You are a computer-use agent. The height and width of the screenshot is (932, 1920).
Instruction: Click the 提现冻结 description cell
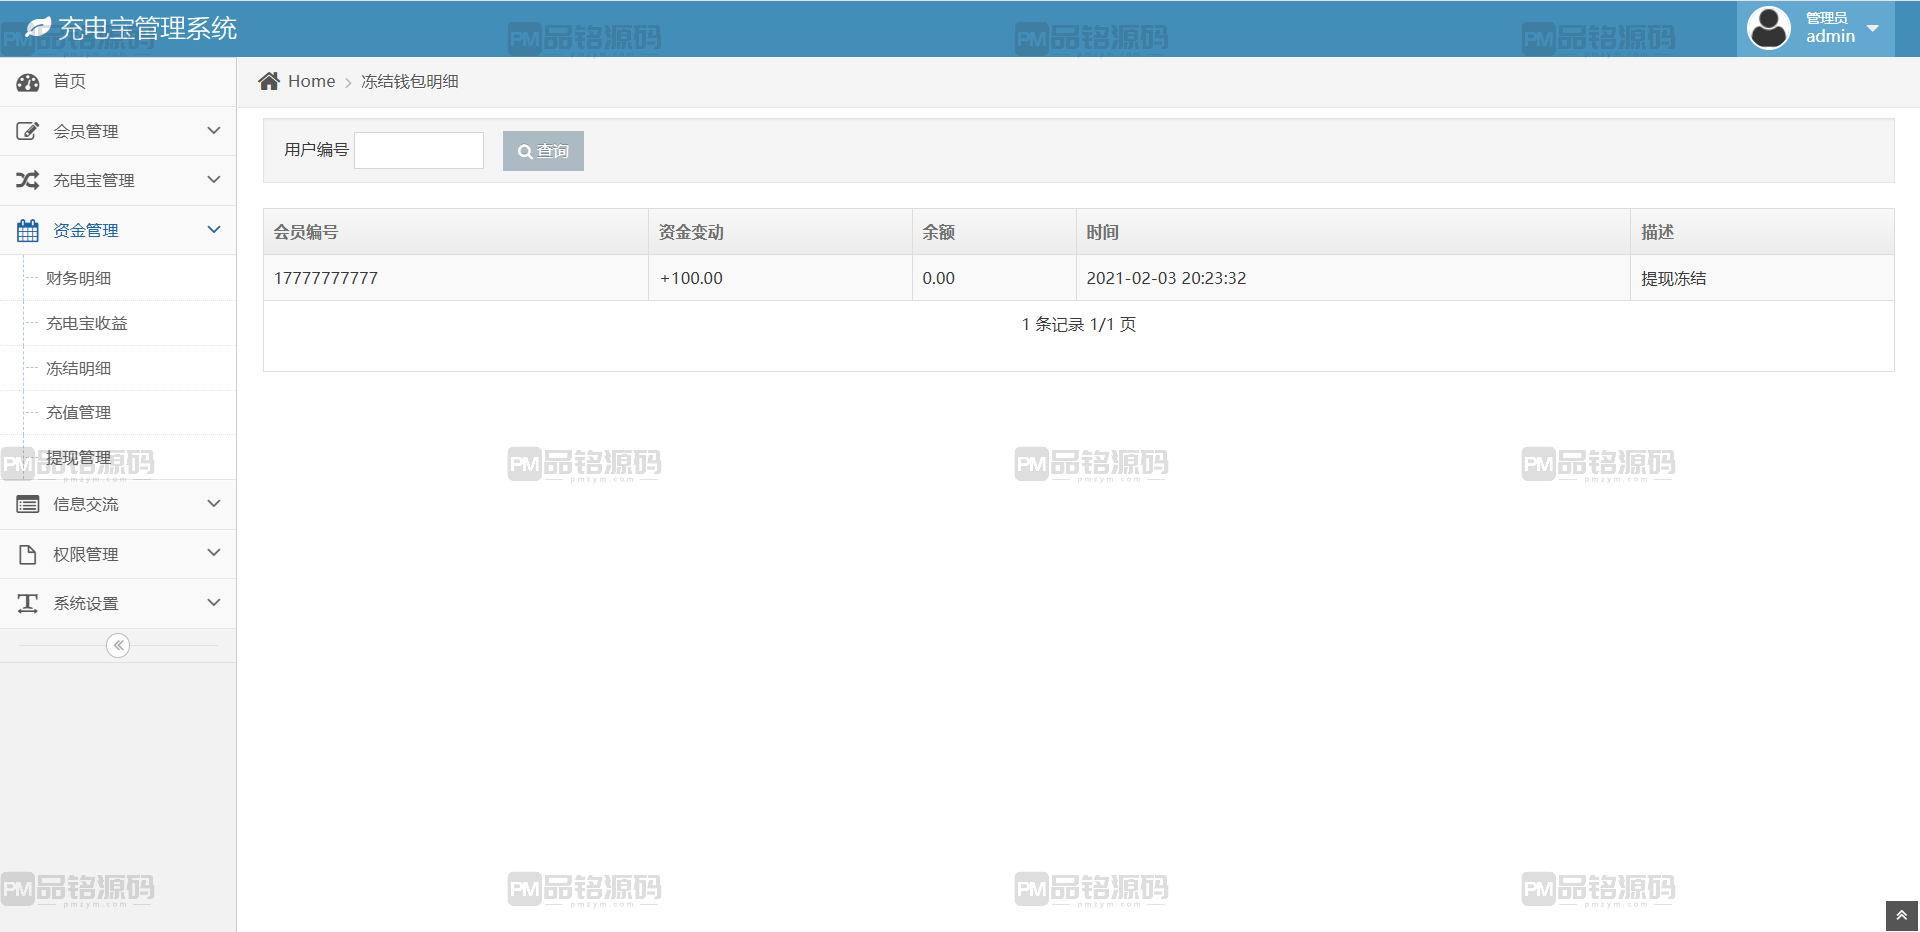pyautogui.click(x=1762, y=278)
